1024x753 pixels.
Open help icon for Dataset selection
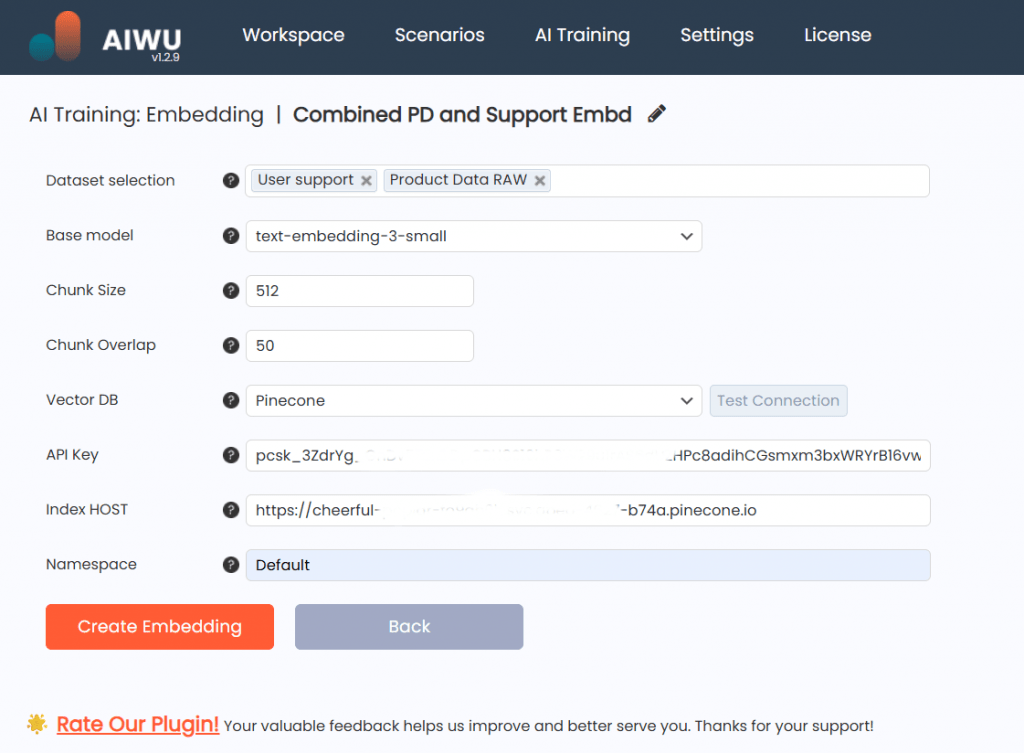point(231,180)
